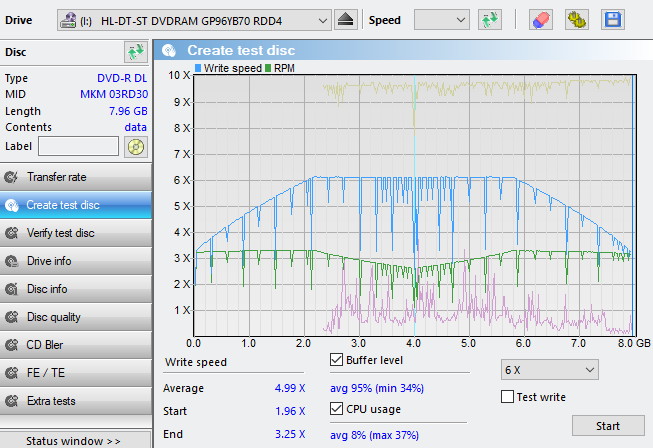Click the copy graph icon
Viewport: 653px width, 448px height.
tap(576, 20)
